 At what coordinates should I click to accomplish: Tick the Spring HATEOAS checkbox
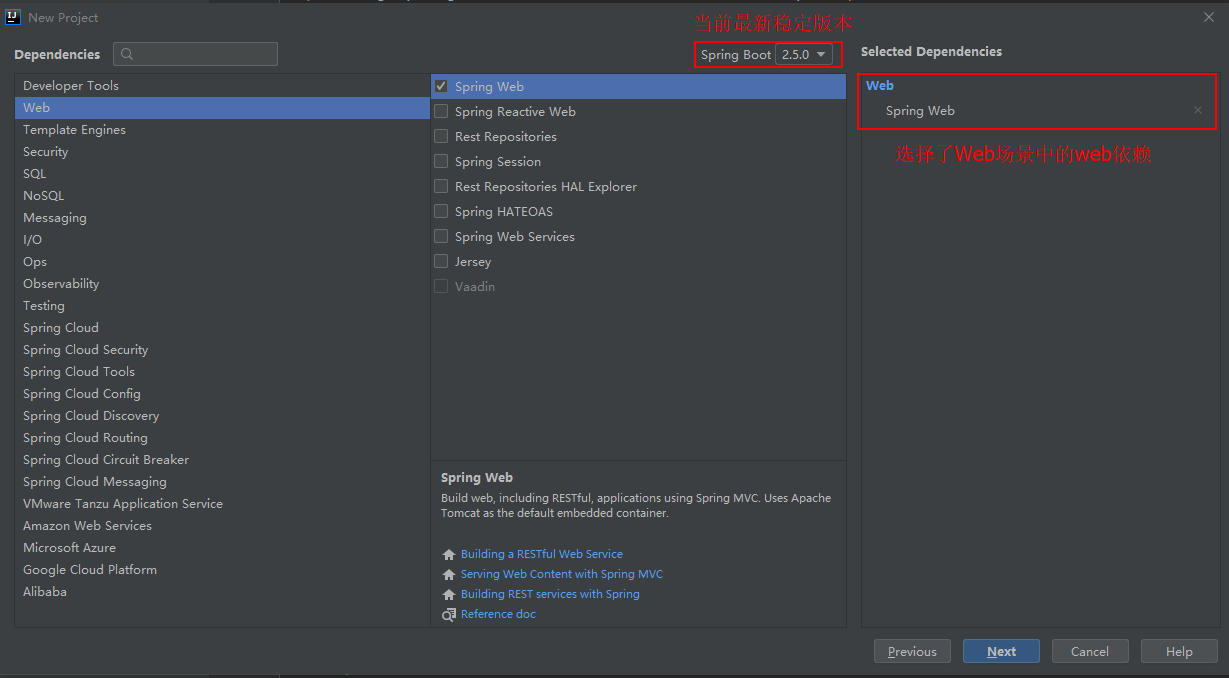(441, 212)
